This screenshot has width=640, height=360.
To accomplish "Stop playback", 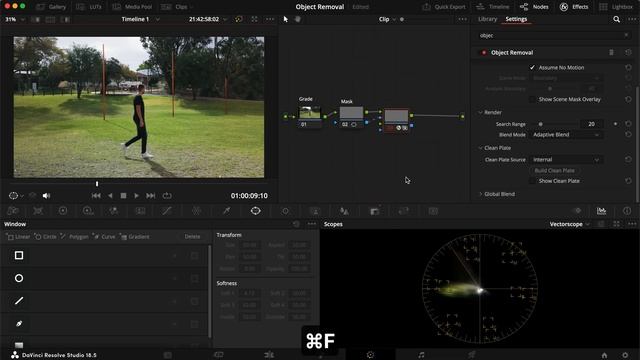I will click(123, 196).
